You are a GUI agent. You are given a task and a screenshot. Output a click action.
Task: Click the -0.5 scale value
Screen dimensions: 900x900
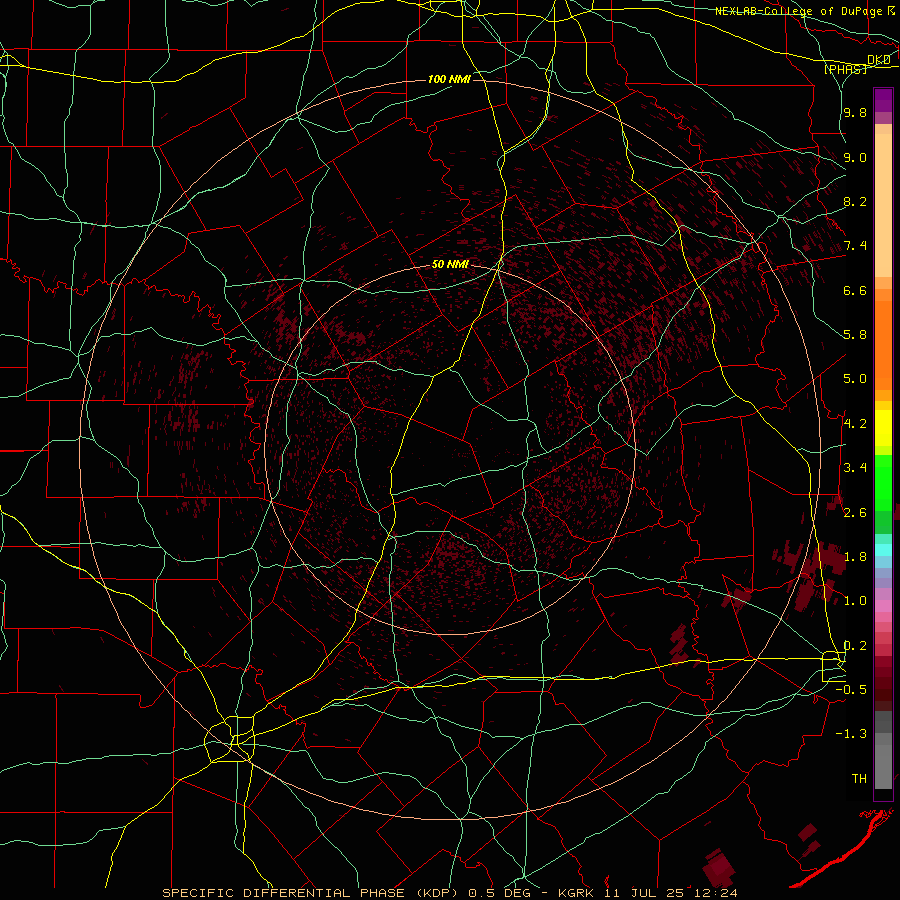[x=851, y=689]
